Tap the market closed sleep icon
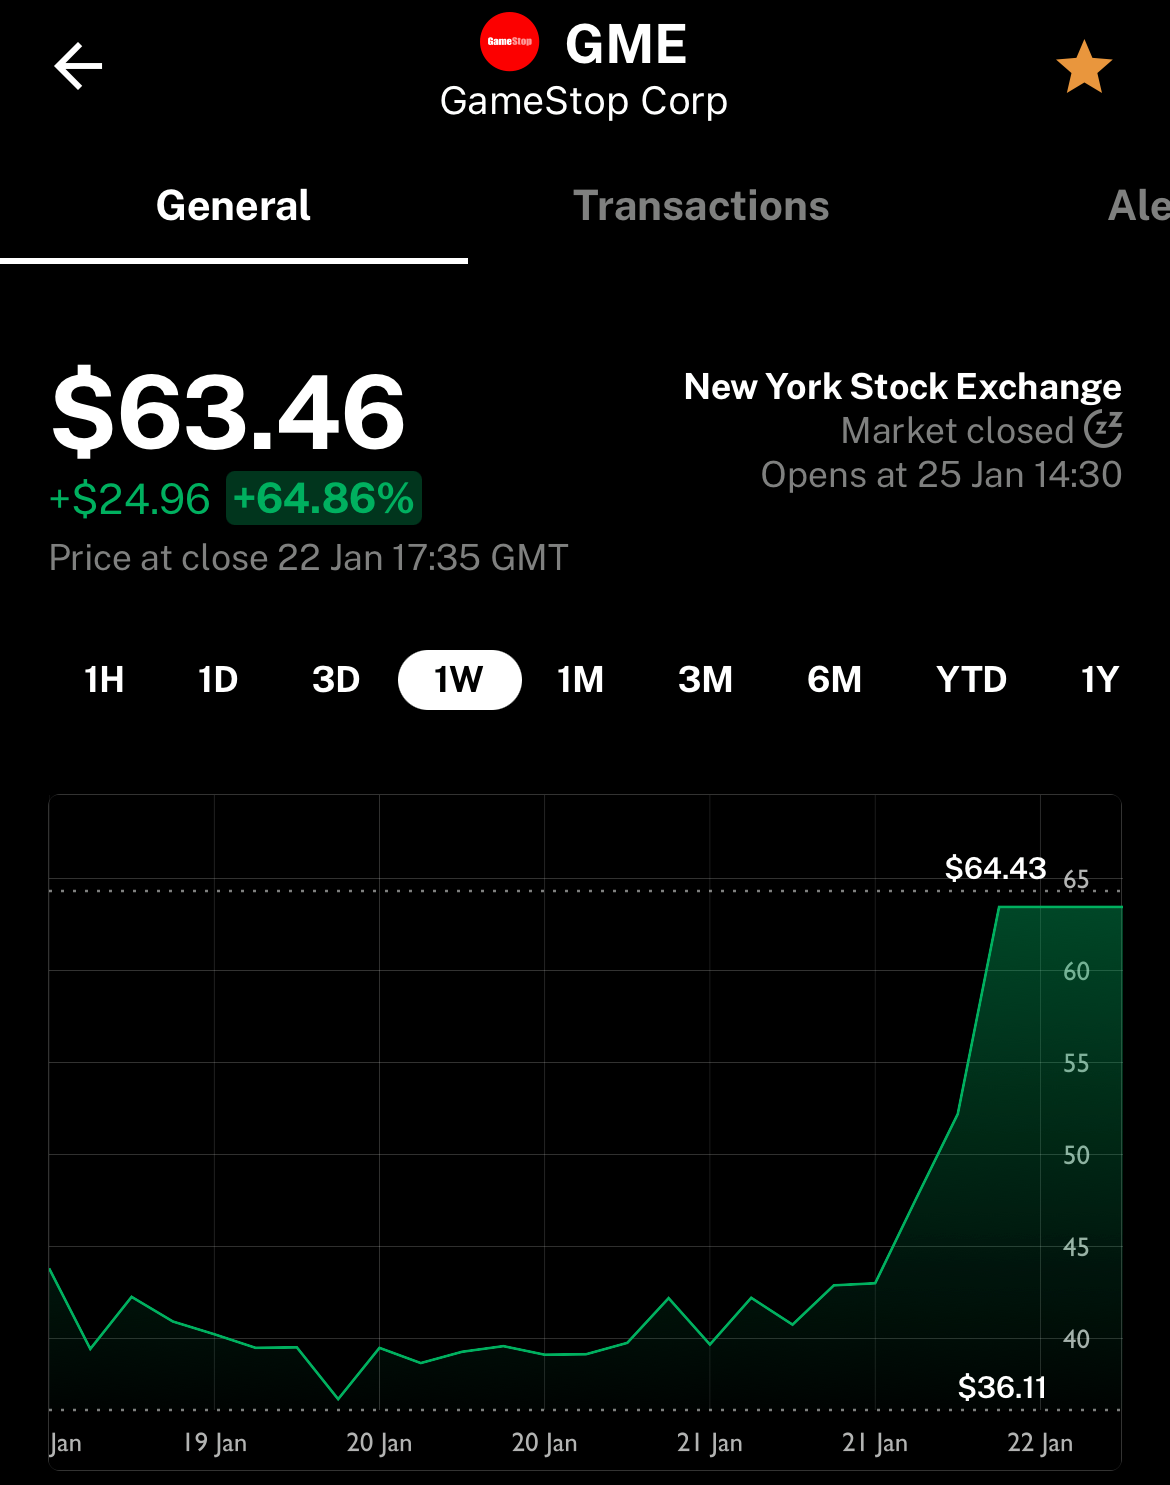Viewport: 1170px width, 1485px height. tap(1103, 430)
